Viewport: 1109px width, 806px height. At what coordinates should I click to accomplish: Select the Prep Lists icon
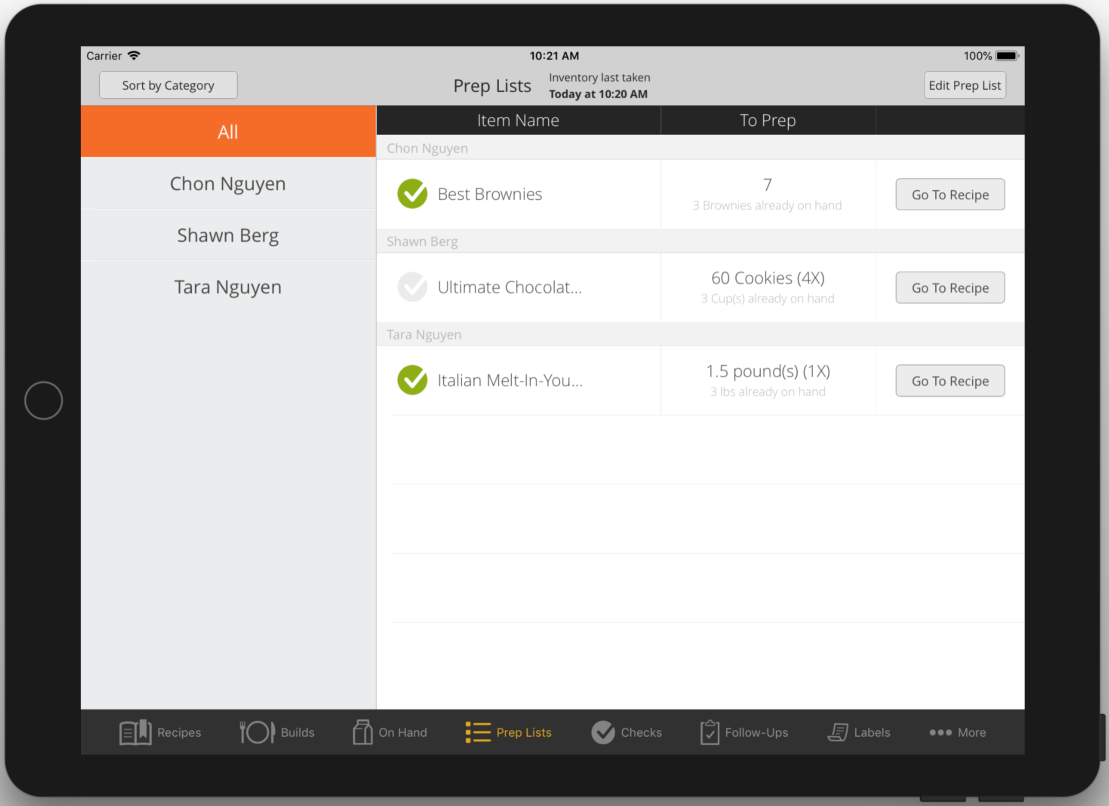(x=508, y=732)
